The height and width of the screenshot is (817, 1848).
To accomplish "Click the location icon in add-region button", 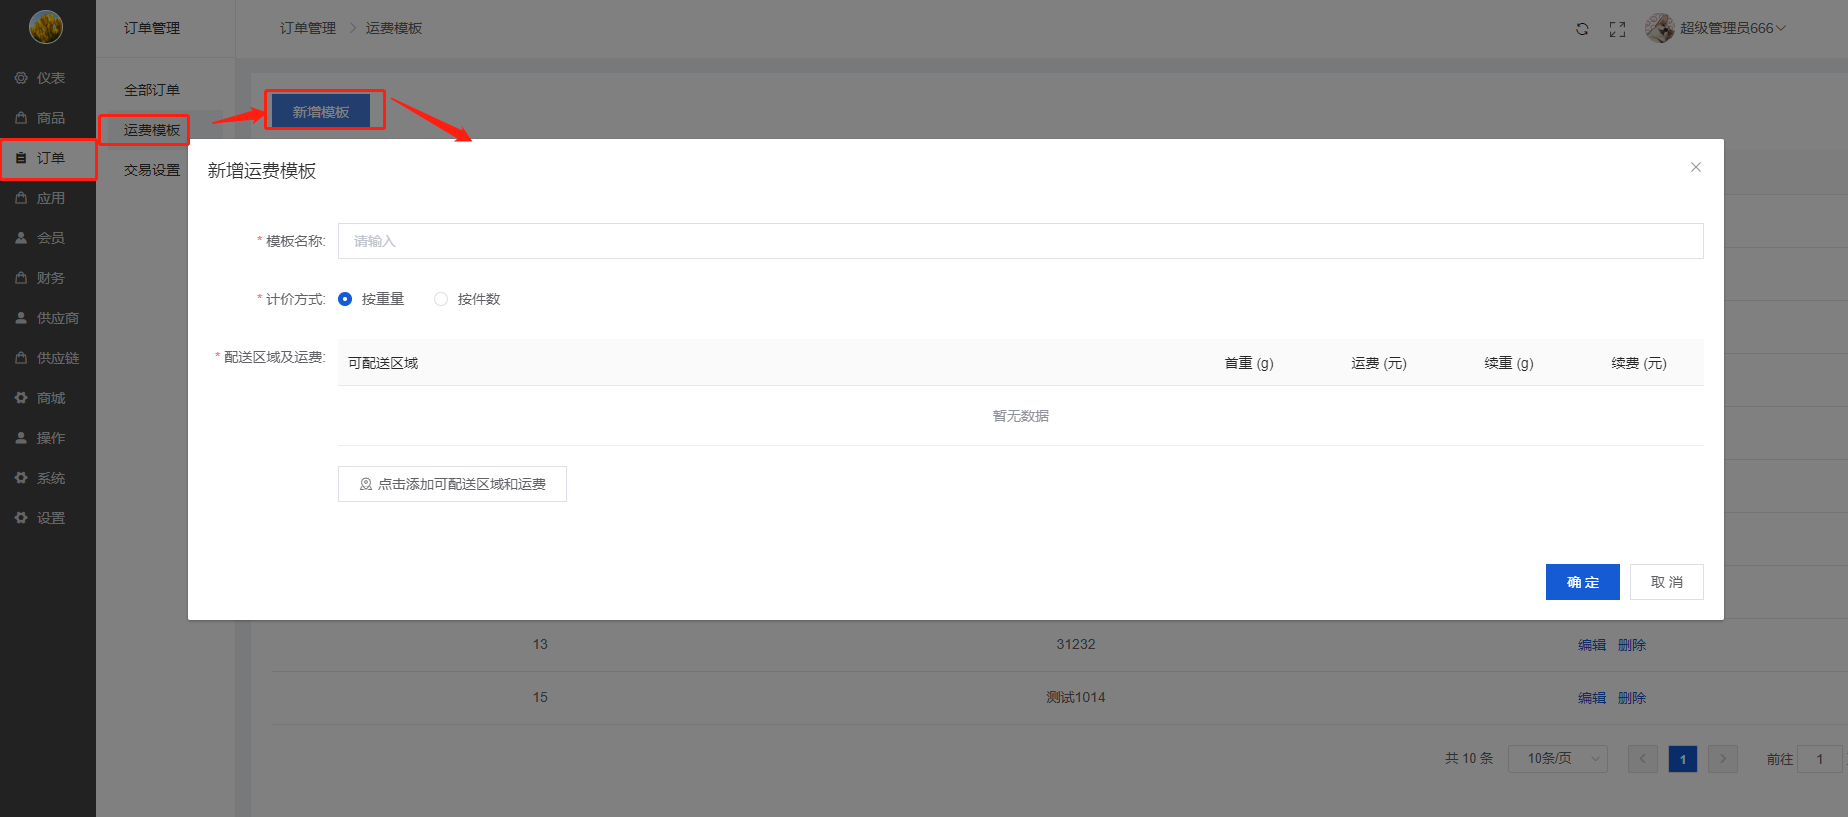I will pyautogui.click(x=366, y=484).
